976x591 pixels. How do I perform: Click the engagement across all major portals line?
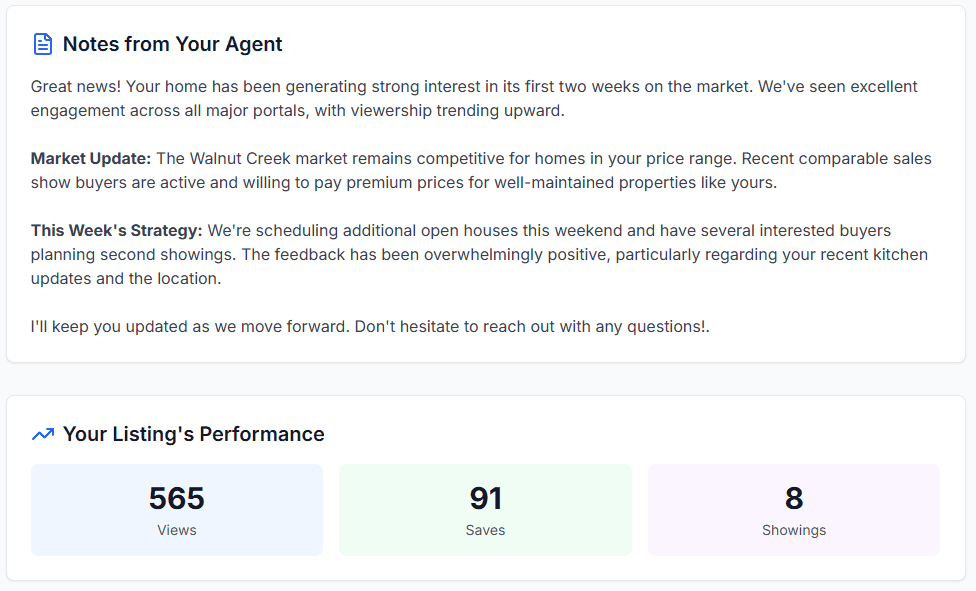[x=298, y=111]
